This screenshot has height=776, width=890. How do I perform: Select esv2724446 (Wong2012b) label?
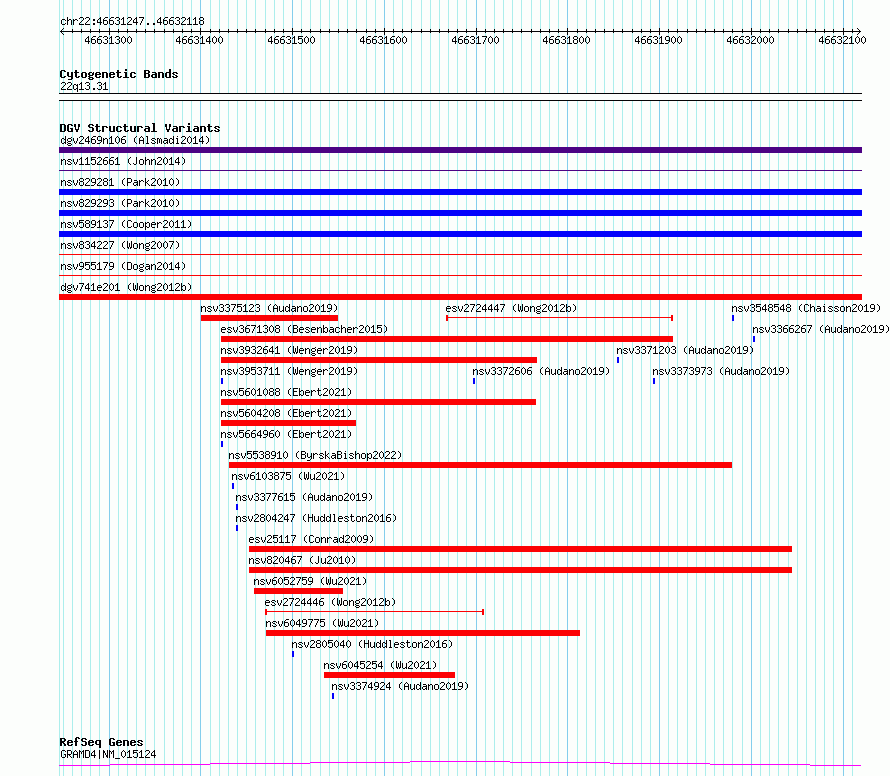[x=330, y=602]
